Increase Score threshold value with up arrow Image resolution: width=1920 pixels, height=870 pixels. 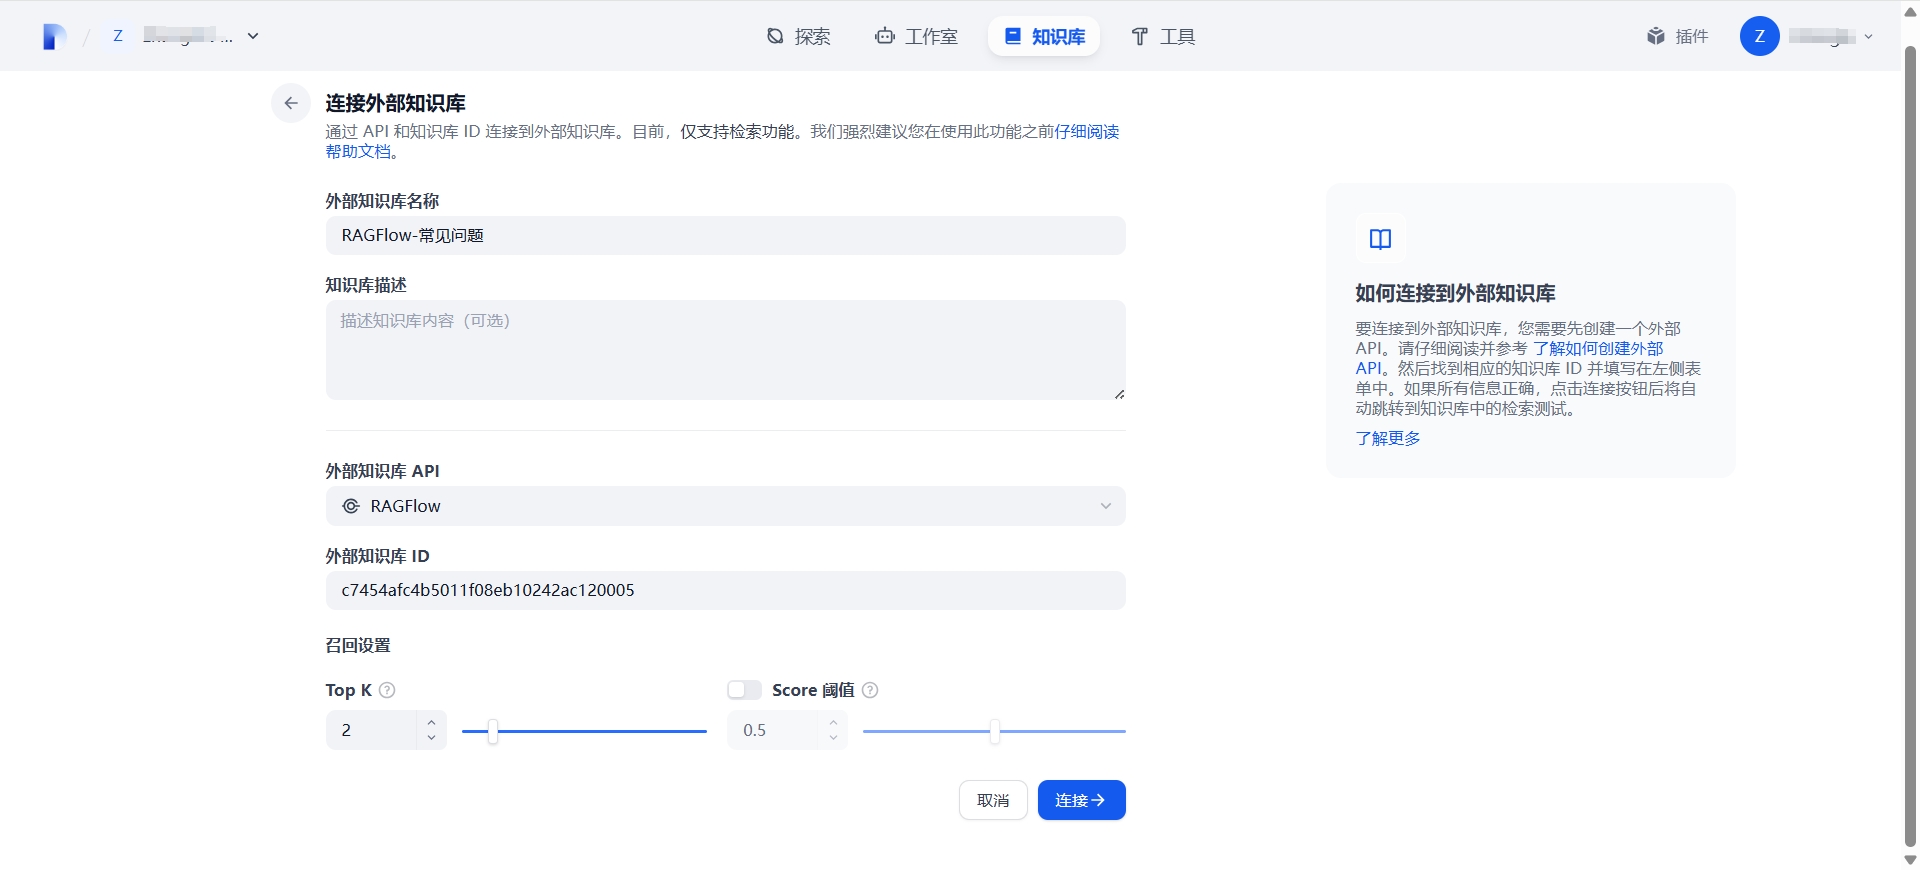[x=833, y=722]
